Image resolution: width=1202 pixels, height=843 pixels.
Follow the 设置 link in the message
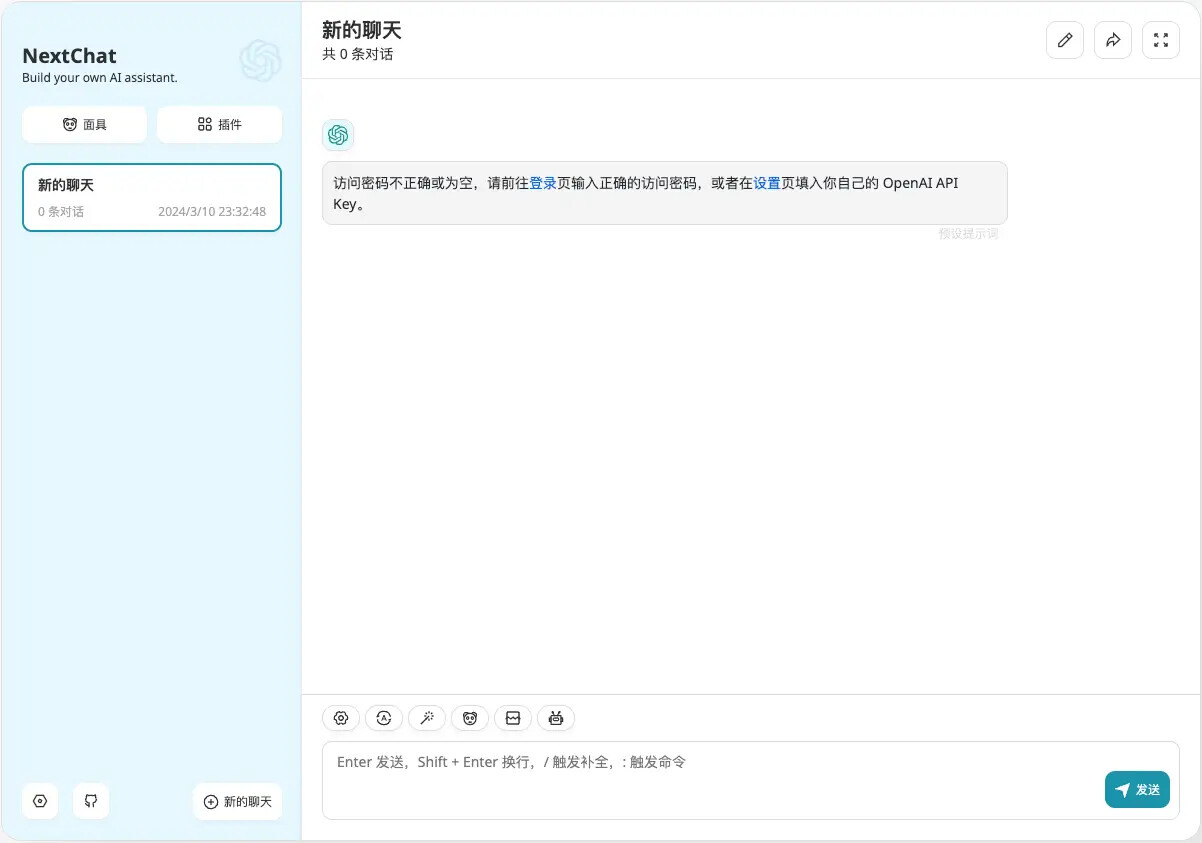(767, 183)
